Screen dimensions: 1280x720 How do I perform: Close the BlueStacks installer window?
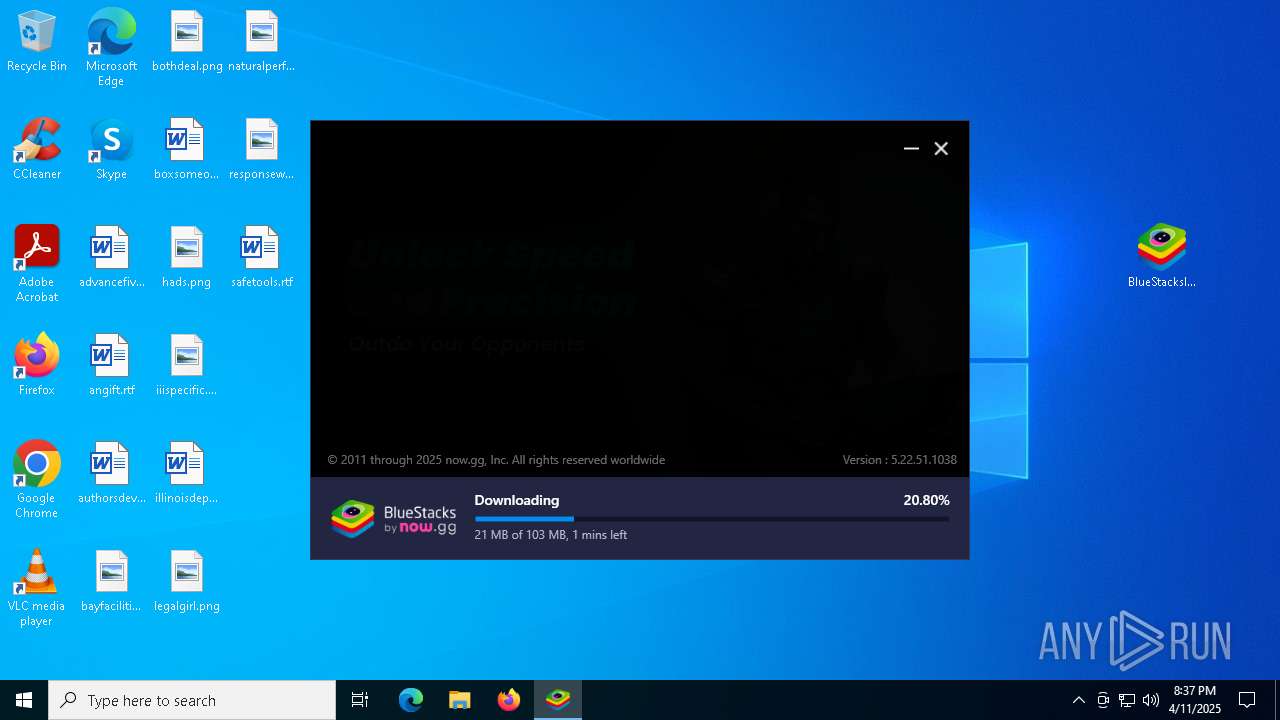pos(941,148)
